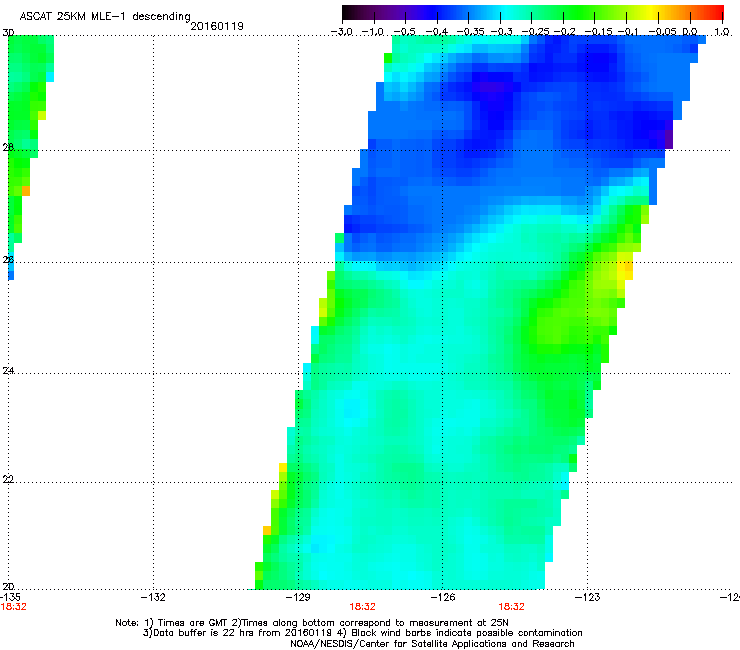This screenshot has height=650, width=740.
Task: Select the -0.1 color scale label
Action: [x=628, y=32]
